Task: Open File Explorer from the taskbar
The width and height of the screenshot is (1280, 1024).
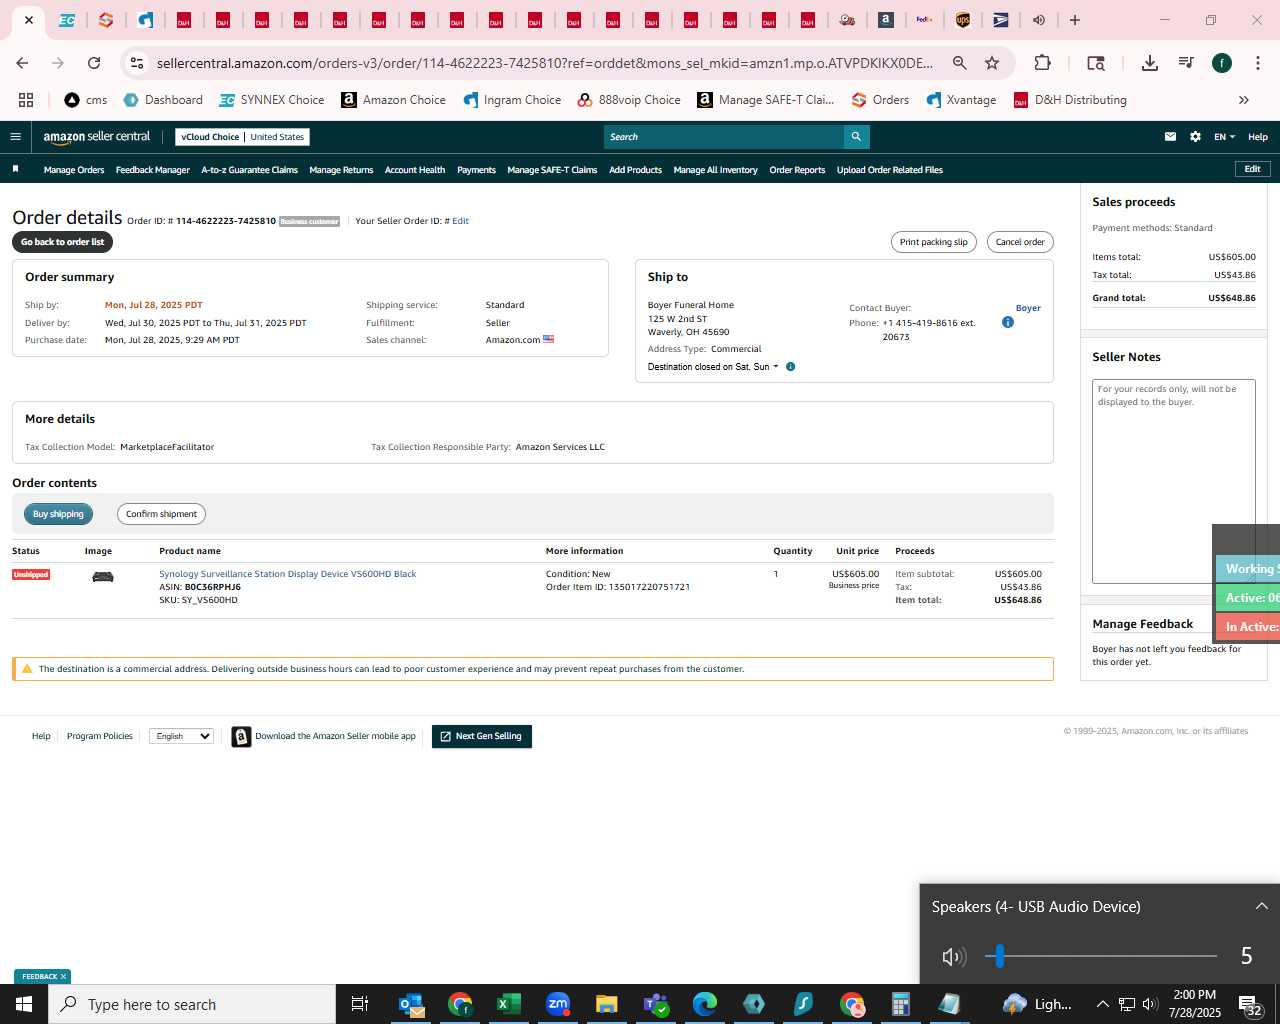Action: pos(606,1004)
